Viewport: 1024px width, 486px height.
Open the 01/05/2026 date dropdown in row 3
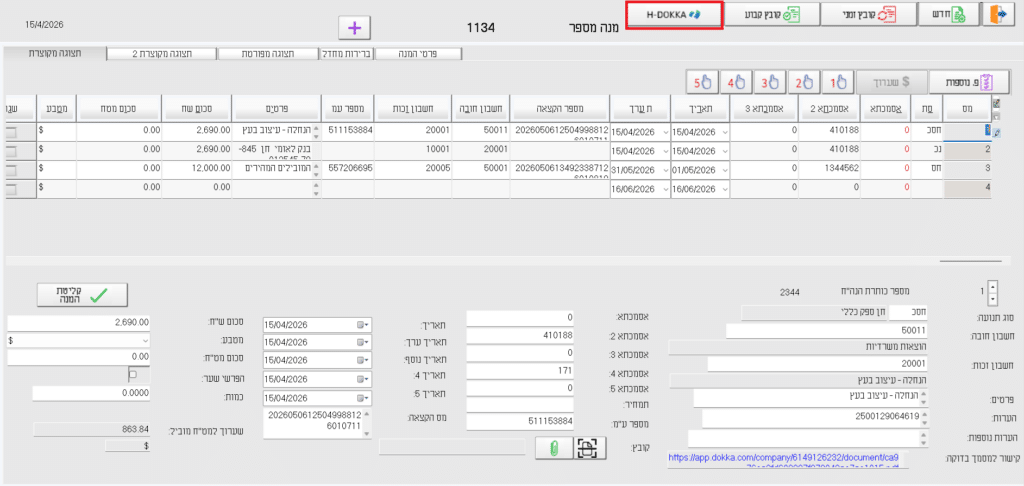[726, 169]
